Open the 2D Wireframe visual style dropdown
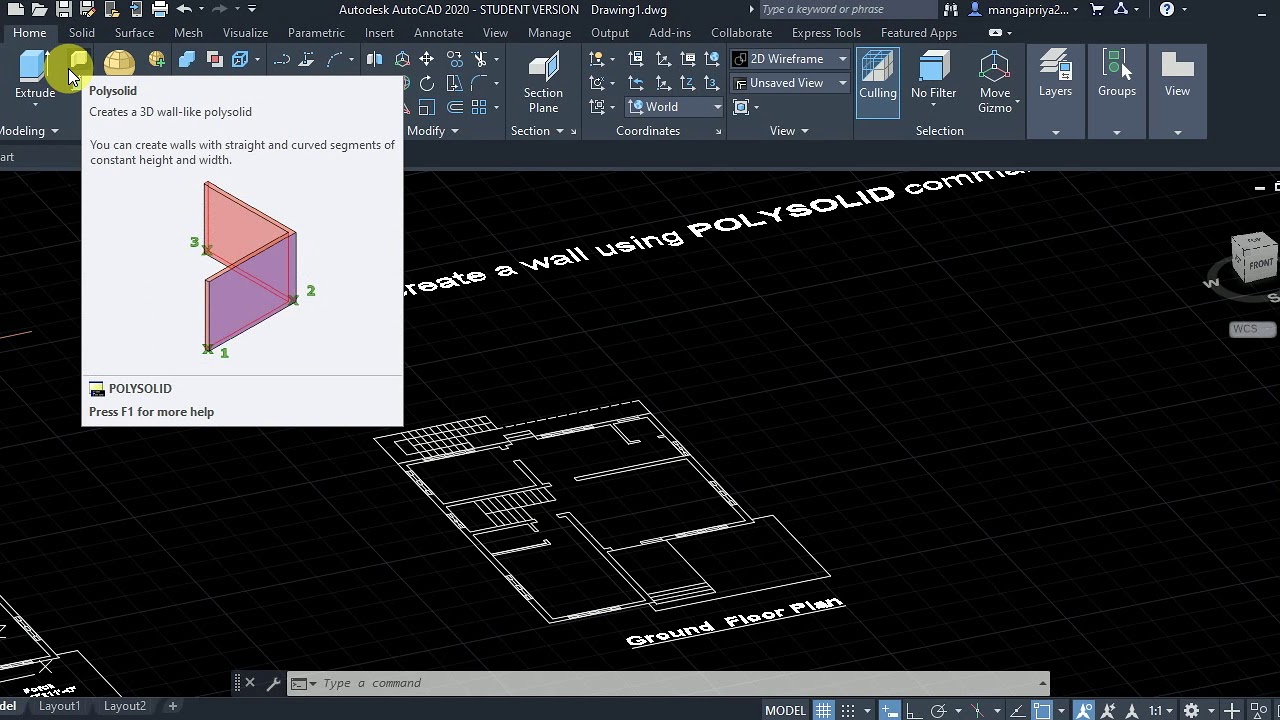 click(x=790, y=59)
